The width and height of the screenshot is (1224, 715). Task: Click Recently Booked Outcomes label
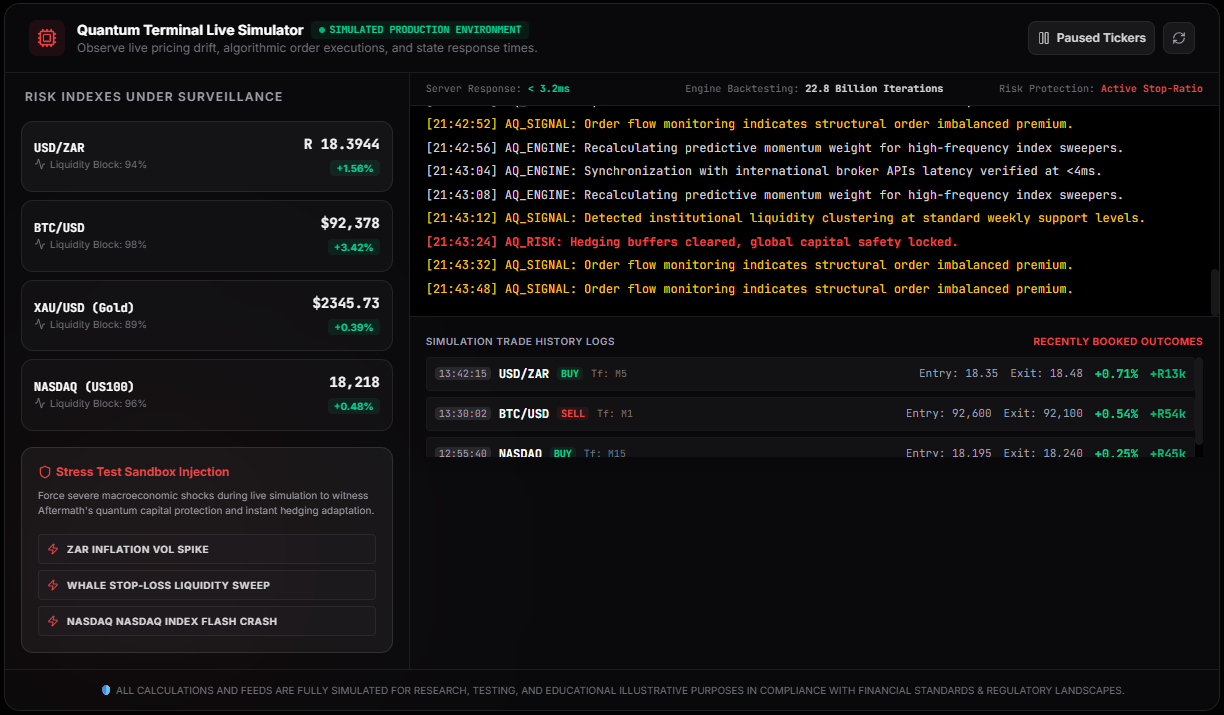(x=1118, y=342)
